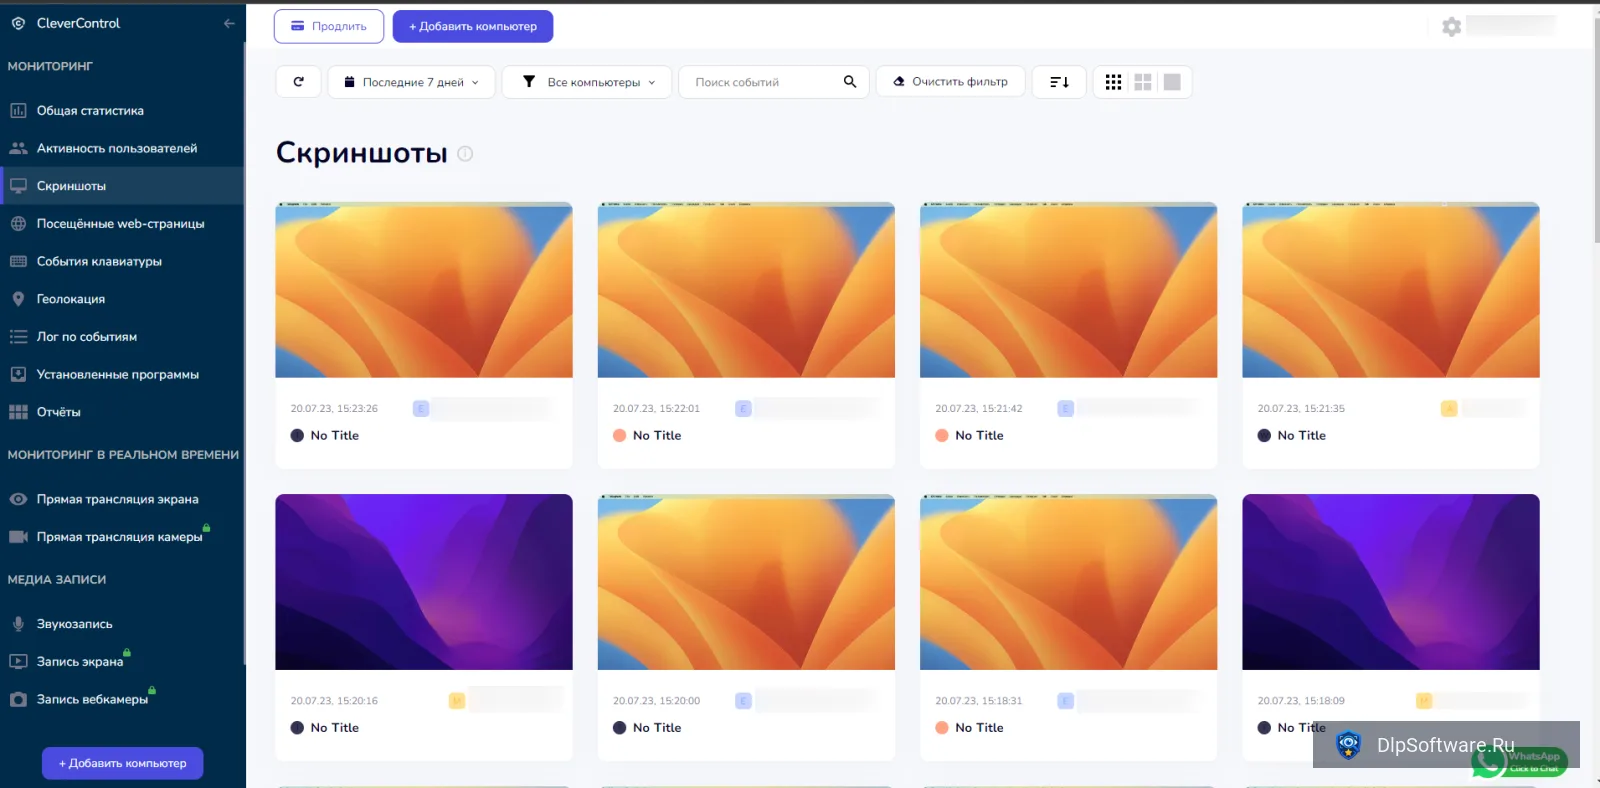The height and width of the screenshot is (788, 1600).
Task: Open Общая статистика via its chart icon
Action: tap(18, 111)
